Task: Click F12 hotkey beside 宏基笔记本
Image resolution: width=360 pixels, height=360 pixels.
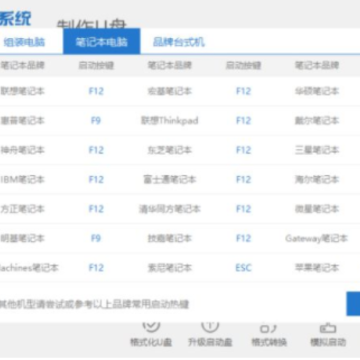Action: pyautogui.click(x=243, y=91)
